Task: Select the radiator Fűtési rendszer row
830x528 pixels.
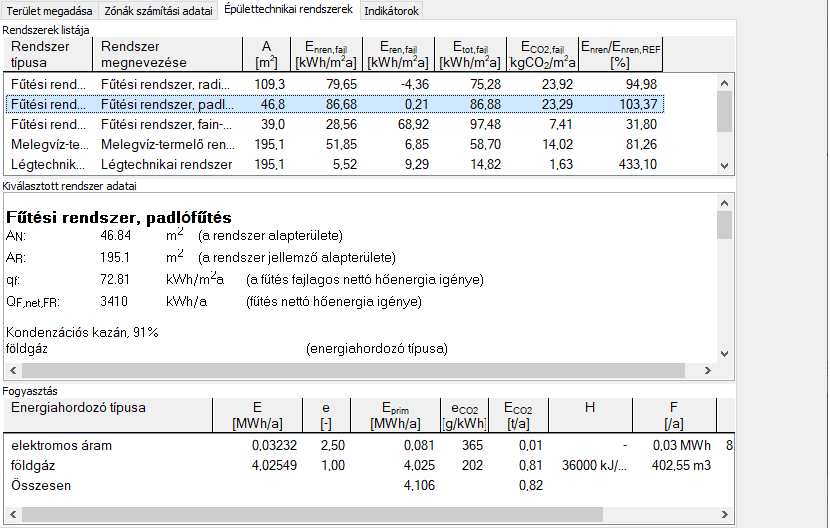Action: pyautogui.click(x=334, y=84)
